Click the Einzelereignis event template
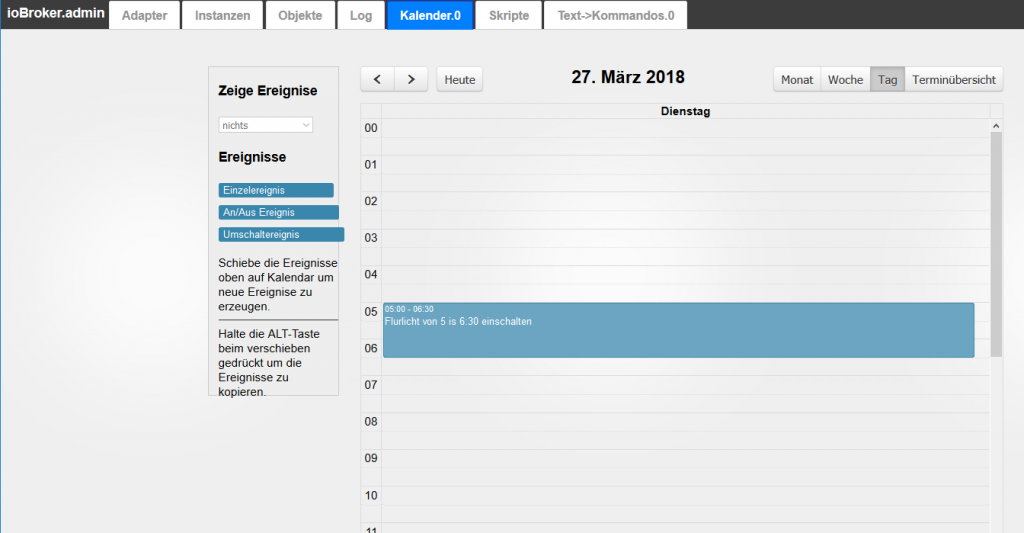1024x533 pixels. [276, 190]
